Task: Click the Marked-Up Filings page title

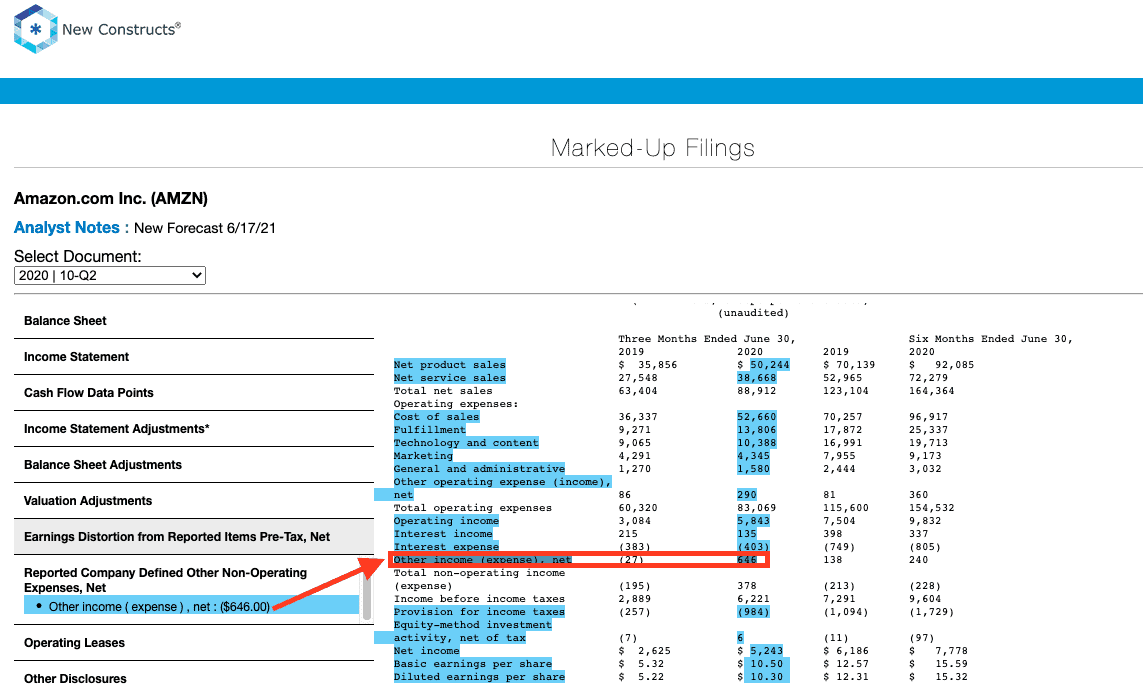Action: (652, 148)
